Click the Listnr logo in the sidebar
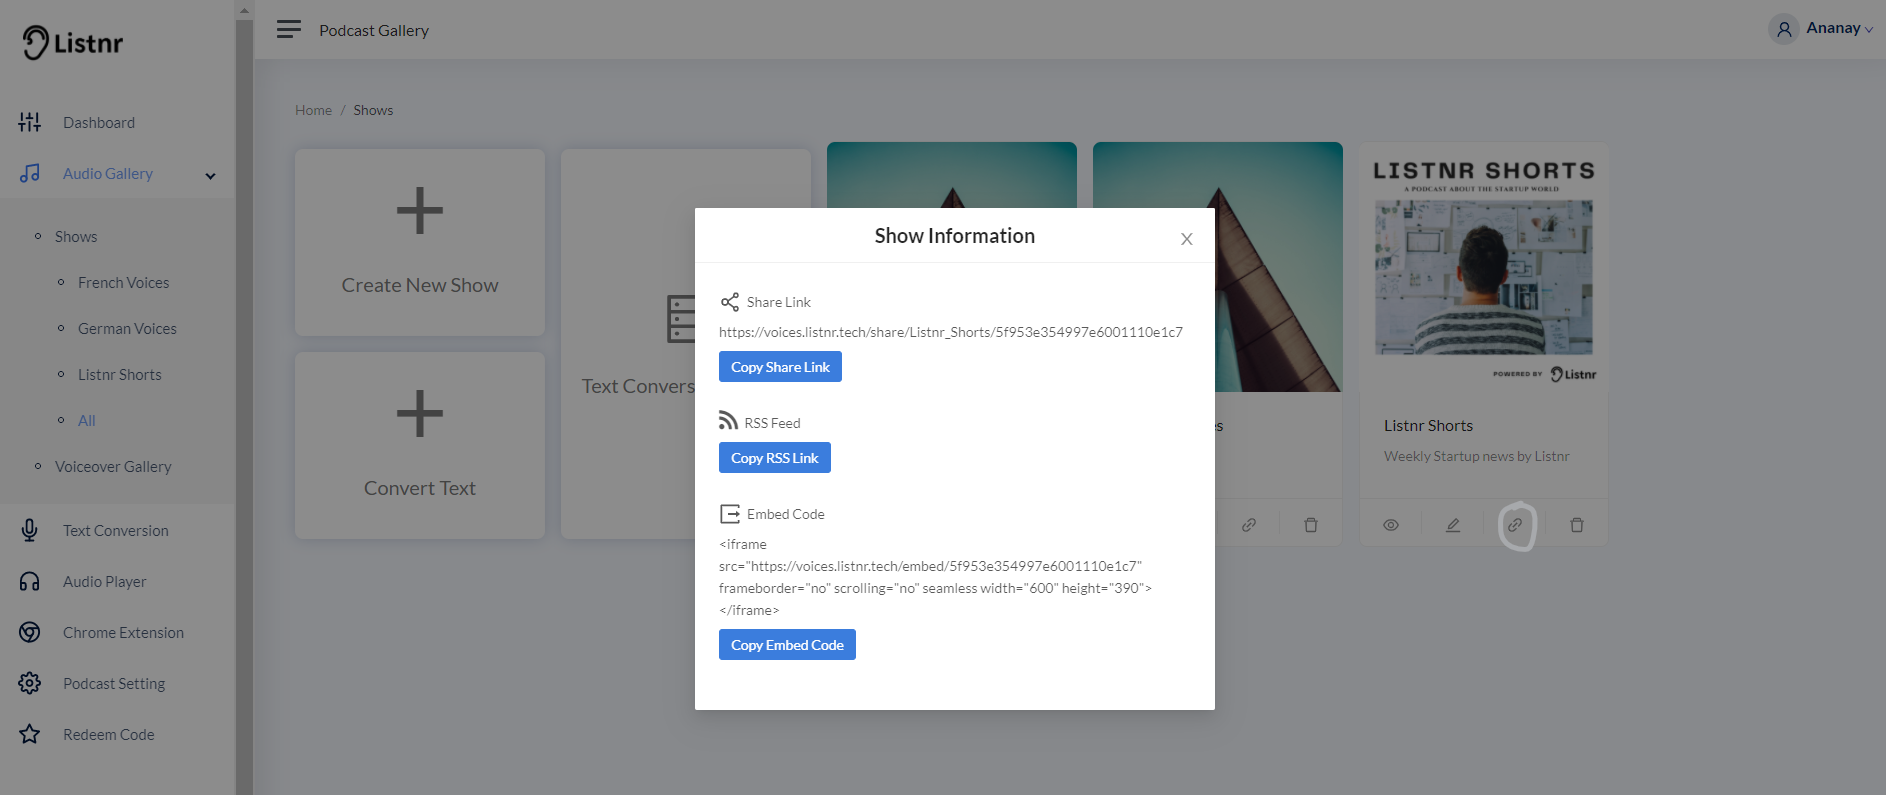 coord(73,43)
